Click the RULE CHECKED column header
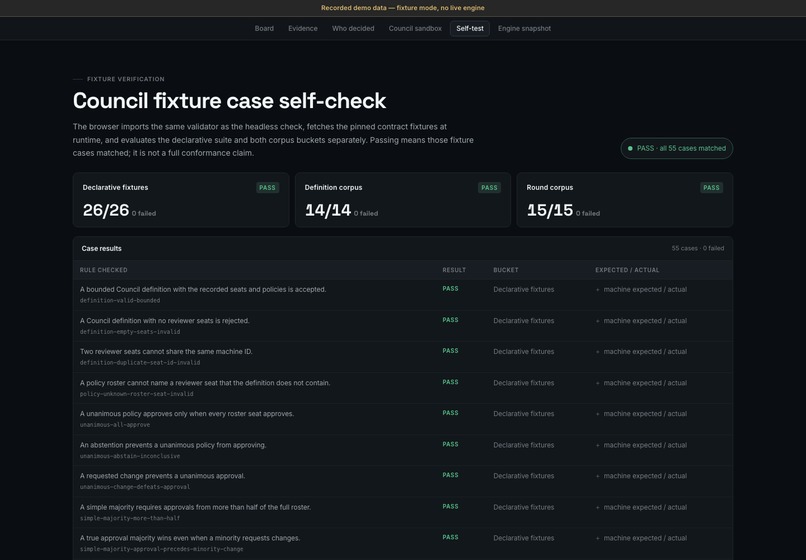Image resolution: width=806 pixels, height=560 pixels. point(103,270)
